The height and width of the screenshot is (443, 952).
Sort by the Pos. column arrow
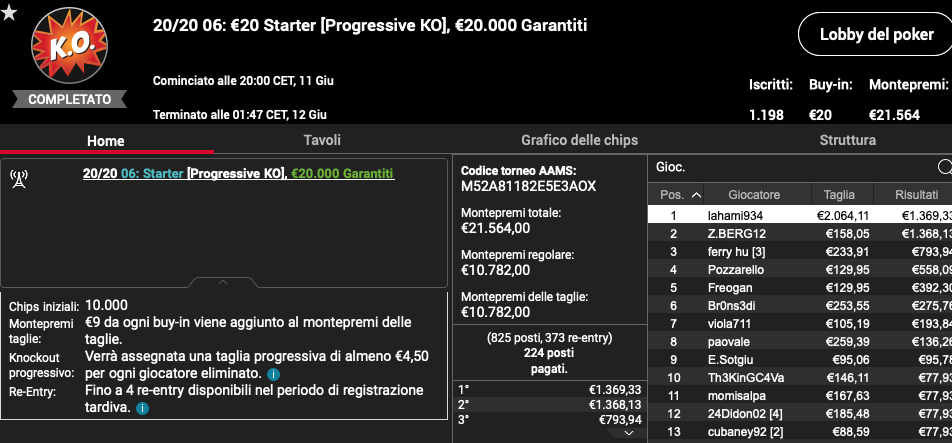(x=696, y=195)
